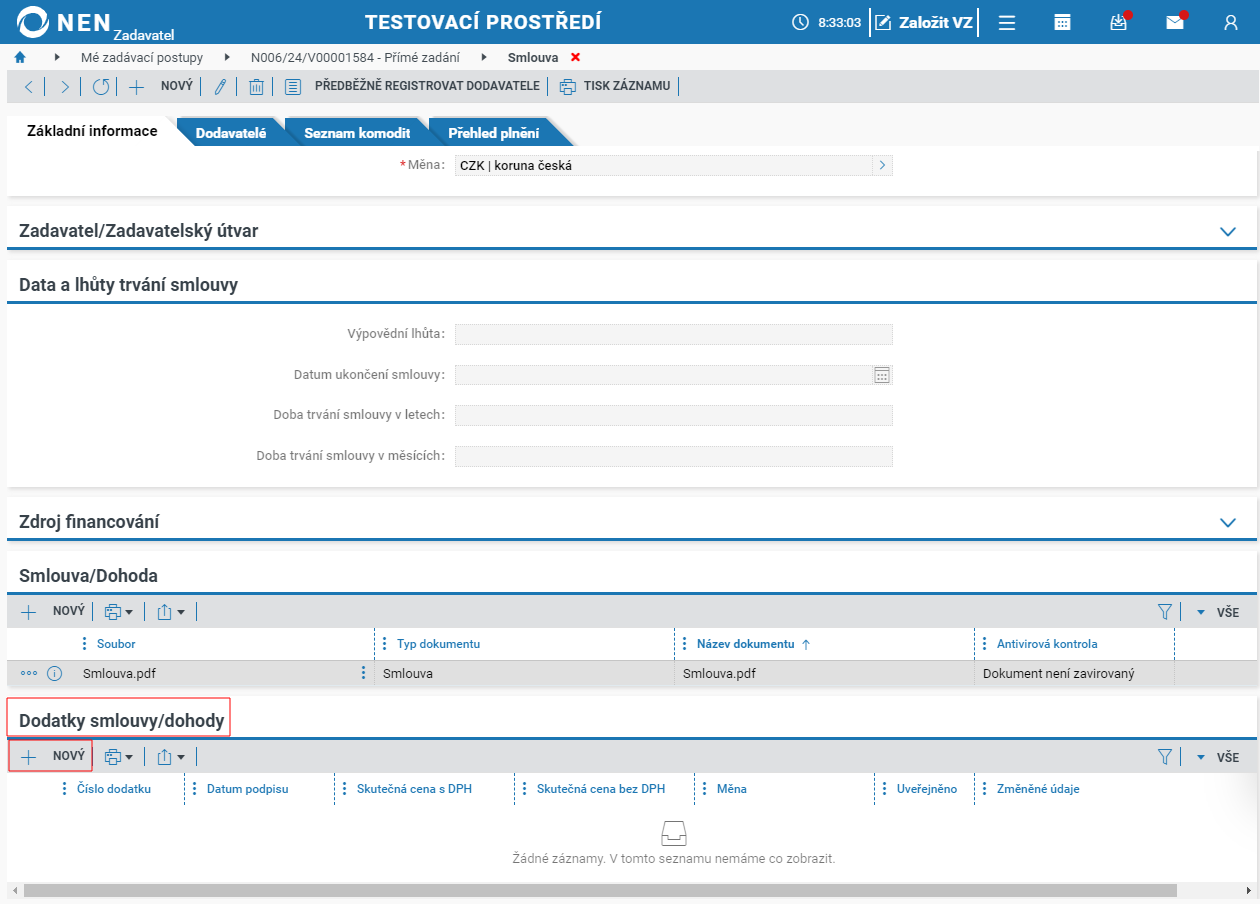Sort by the Název dokumentu column header
Screen dimensions: 1260x904
click(x=745, y=644)
